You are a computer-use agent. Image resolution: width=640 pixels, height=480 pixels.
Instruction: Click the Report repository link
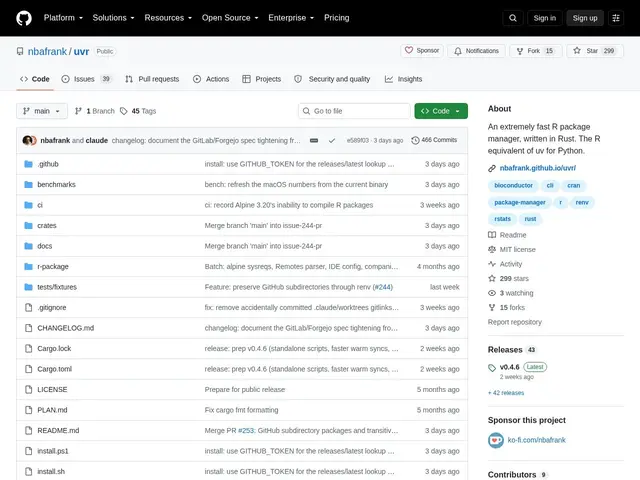515,322
